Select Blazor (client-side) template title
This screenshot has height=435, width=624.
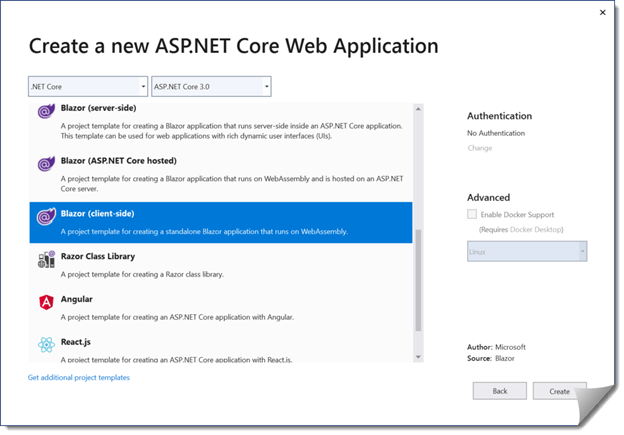click(x=98, y=214)
